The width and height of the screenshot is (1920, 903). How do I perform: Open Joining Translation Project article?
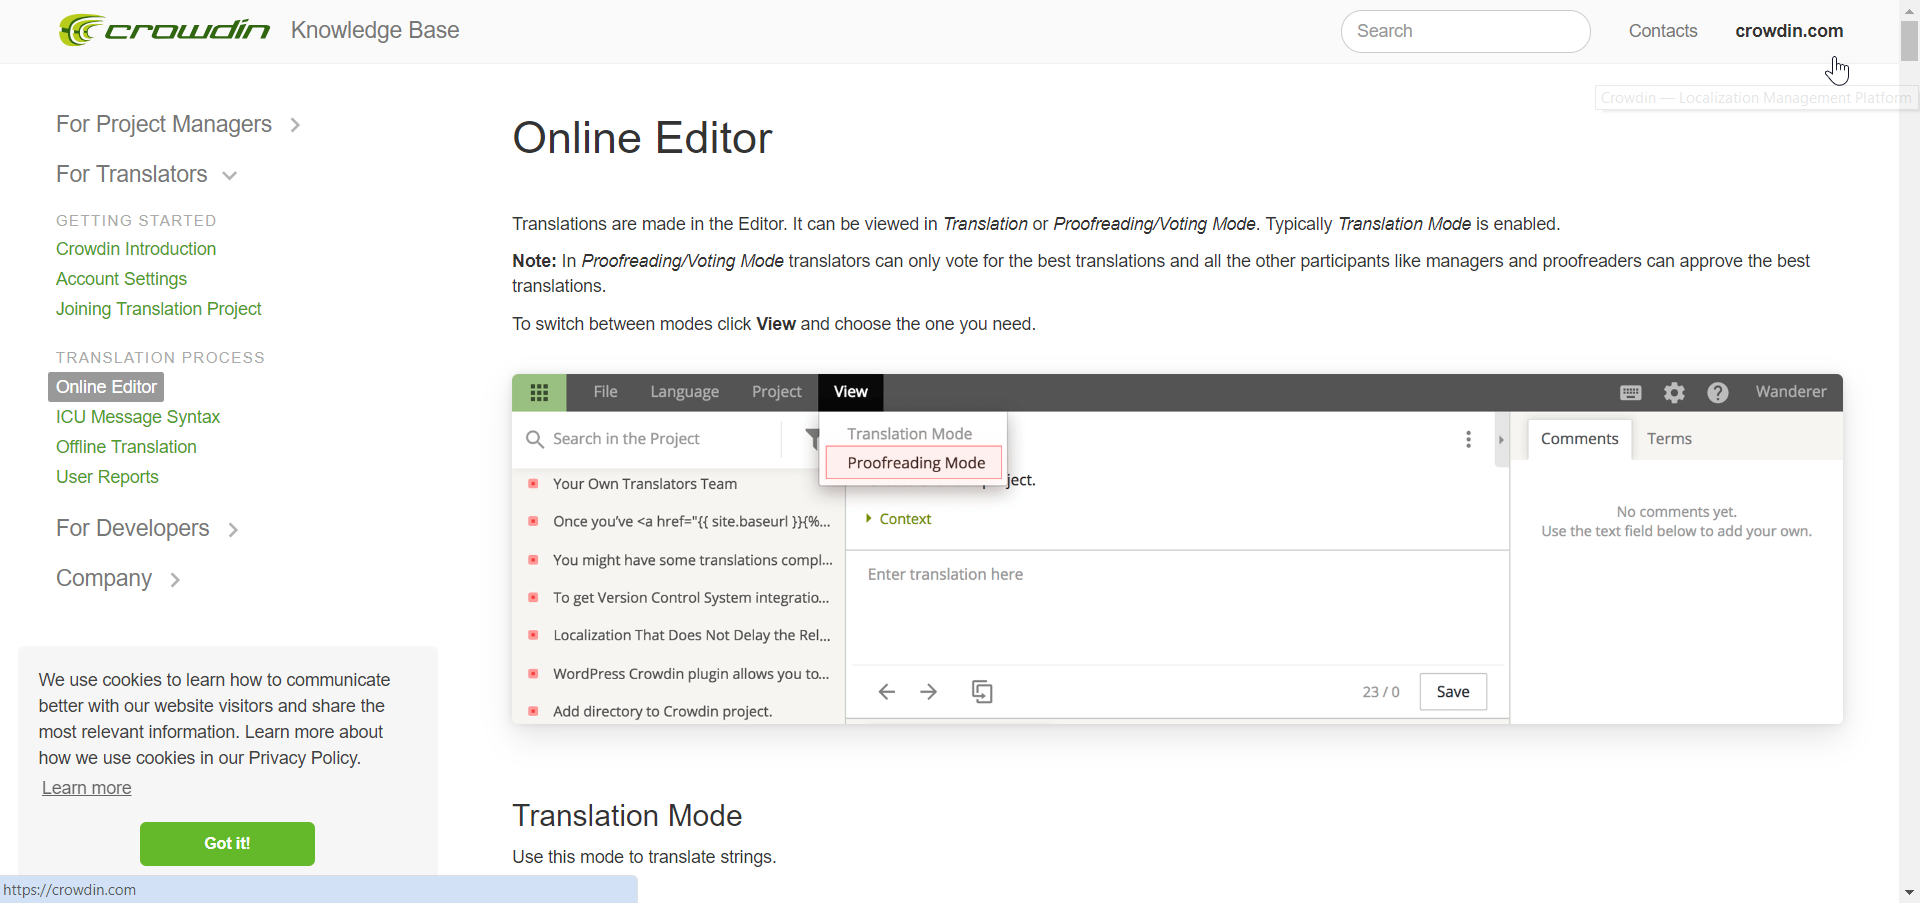[158, 309]
